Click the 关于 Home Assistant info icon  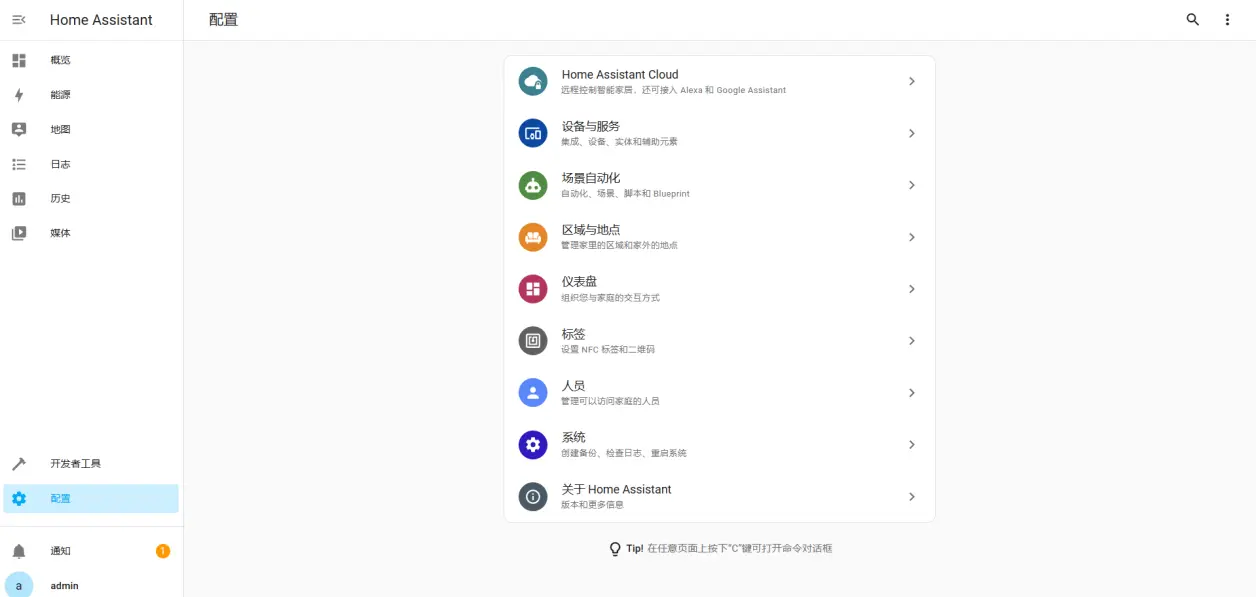pyautogui.click(x=533, y=497)
